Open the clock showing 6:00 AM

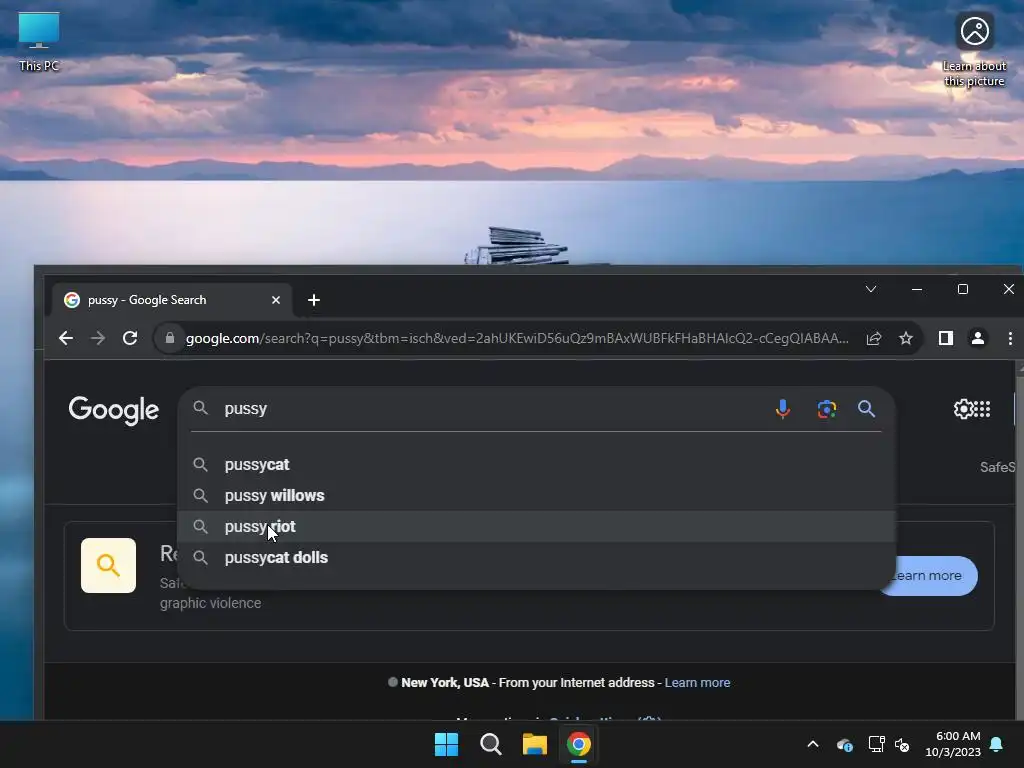[x=953, y=744]
